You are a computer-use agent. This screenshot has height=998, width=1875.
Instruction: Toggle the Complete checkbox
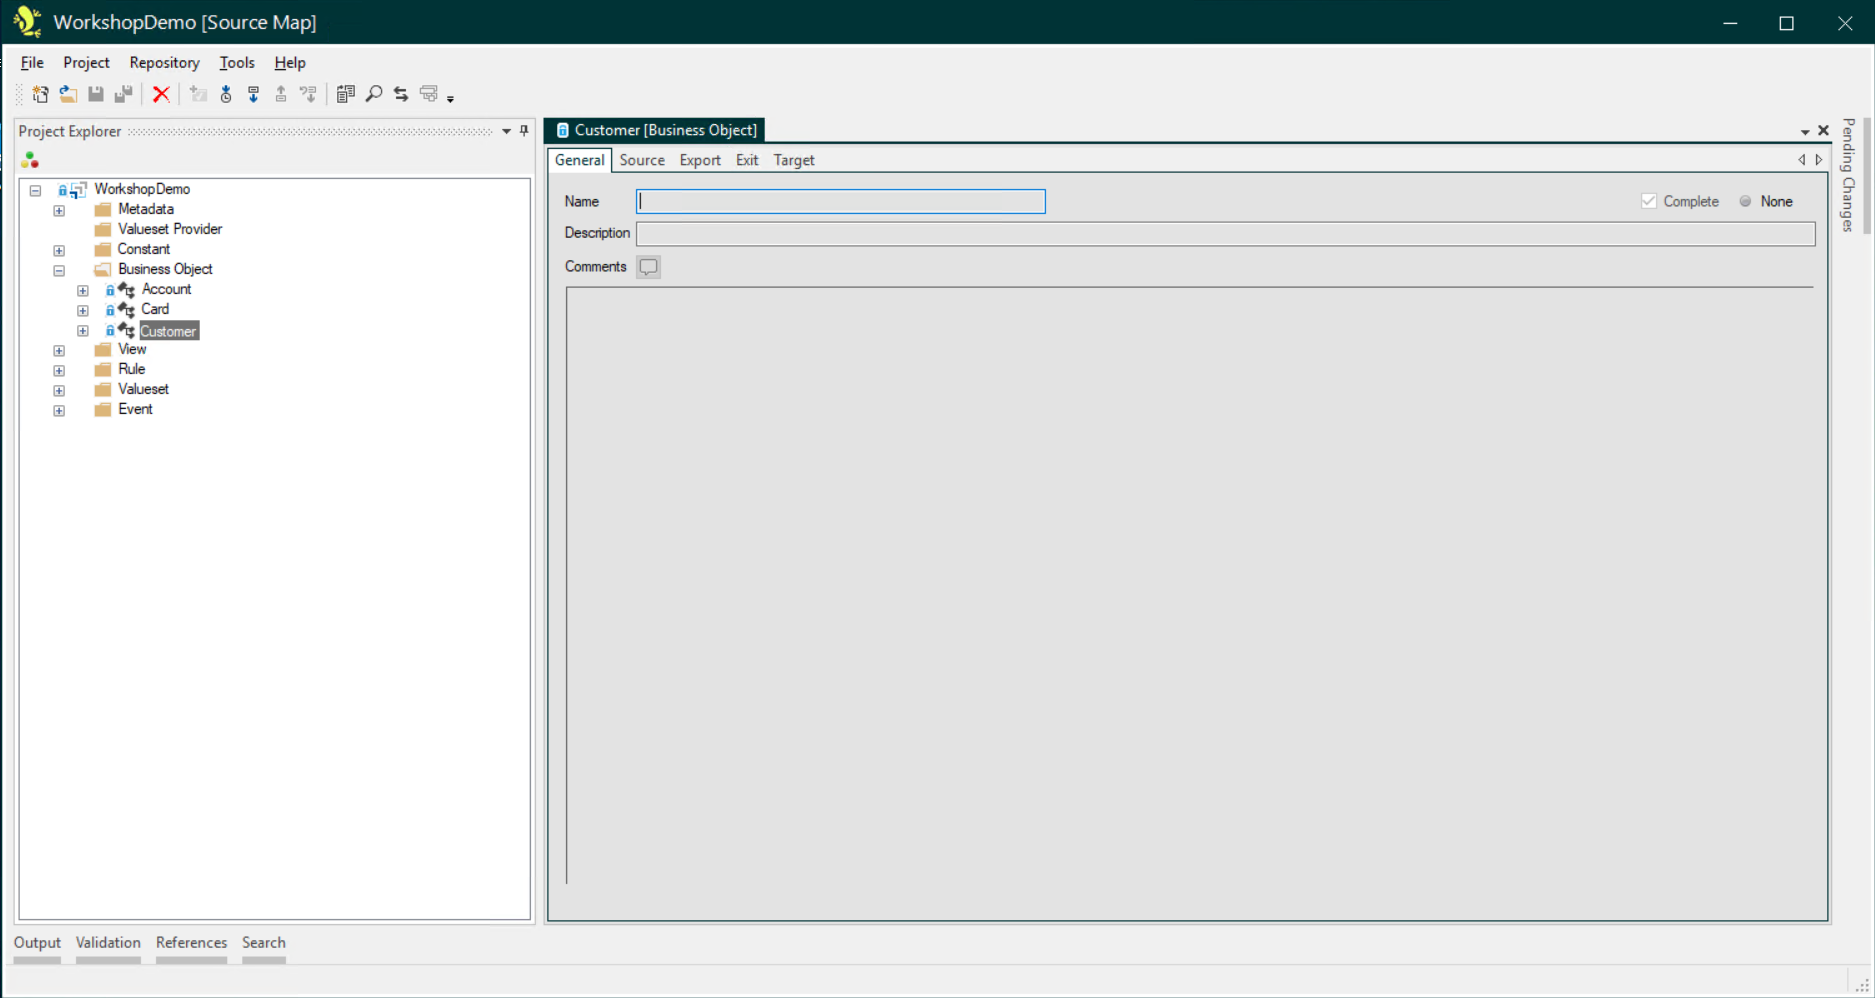pyautogui.click(x=1649, y=201)
